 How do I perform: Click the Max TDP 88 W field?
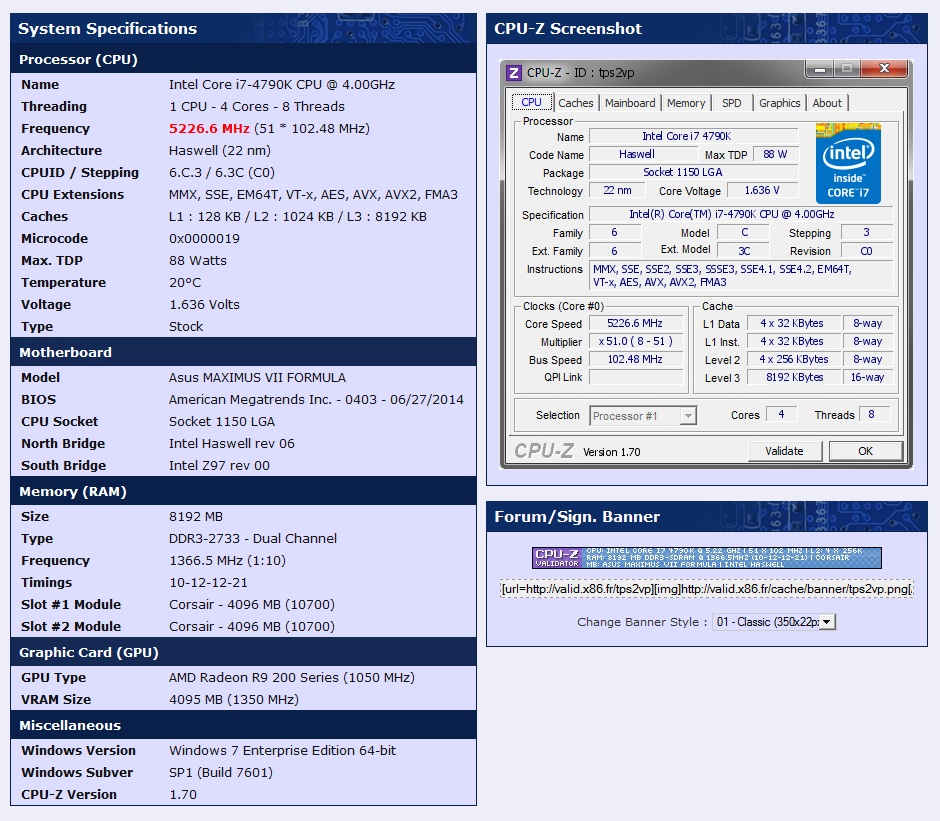click(x=775, y=154)
